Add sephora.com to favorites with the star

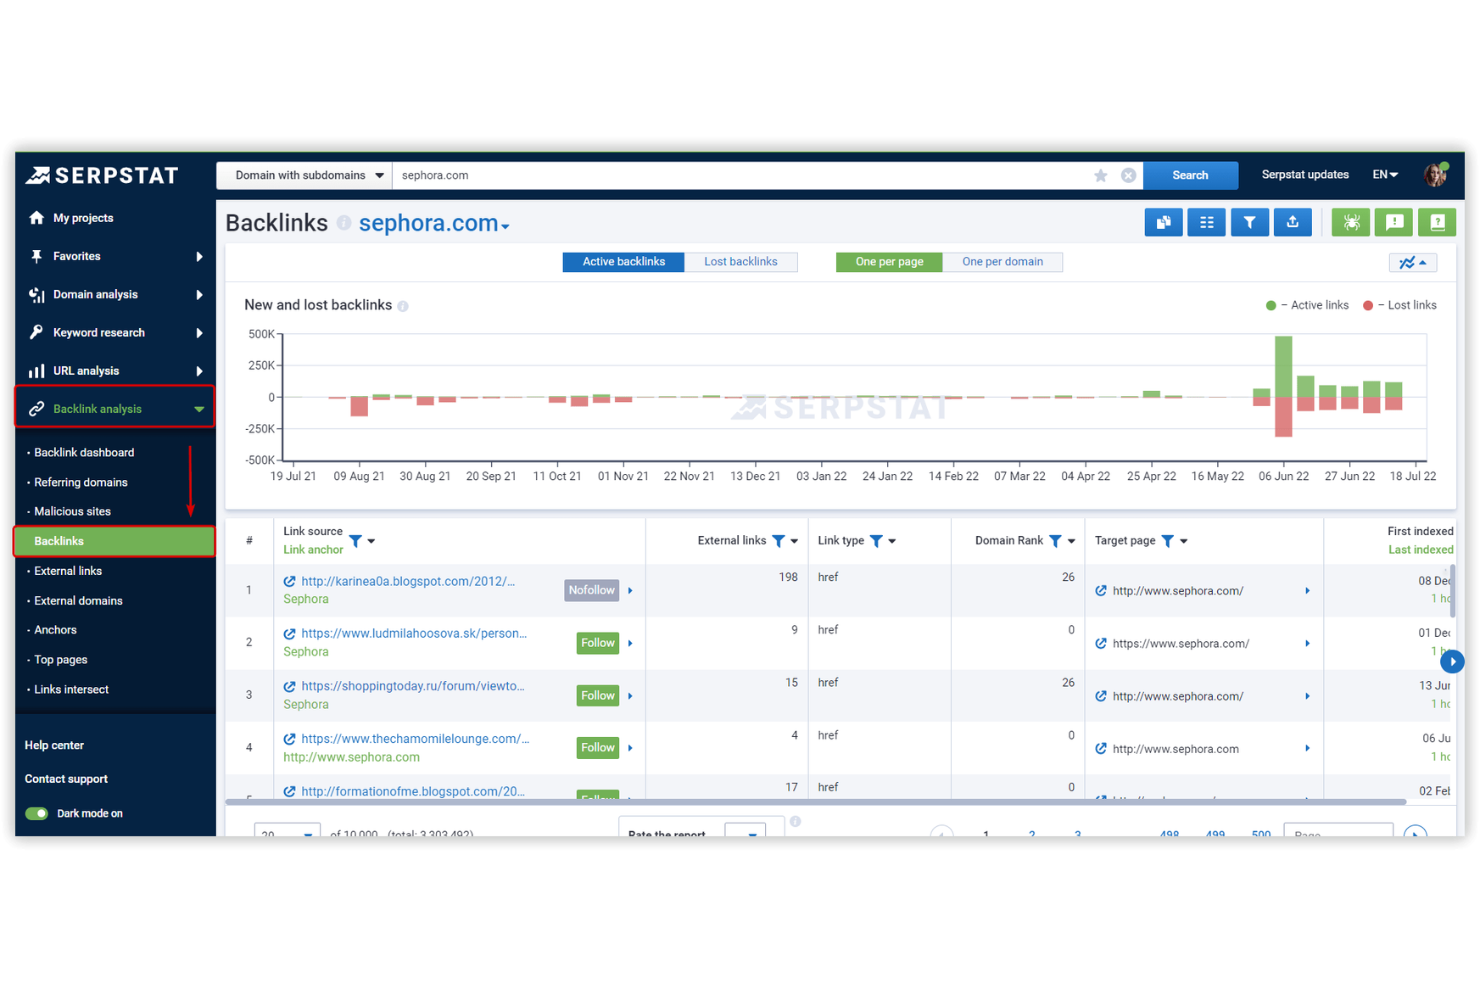[1100, 175]
